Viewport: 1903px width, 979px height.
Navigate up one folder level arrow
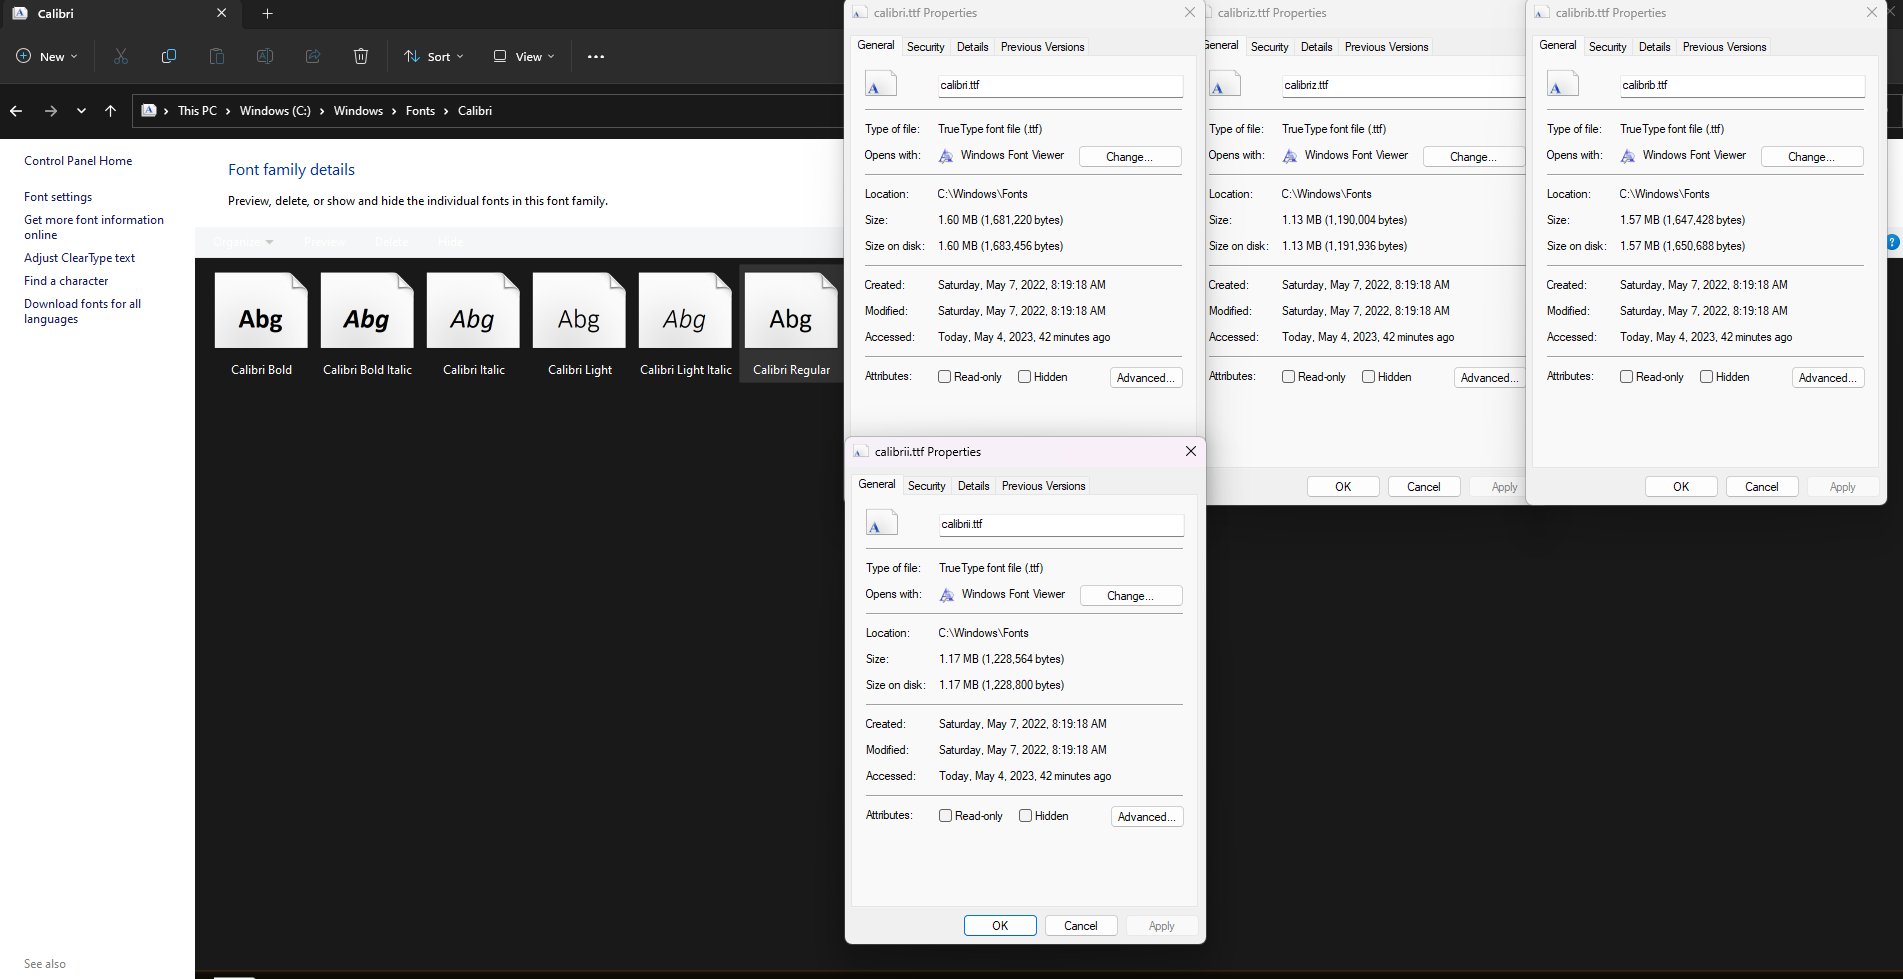tap(110, 111)
